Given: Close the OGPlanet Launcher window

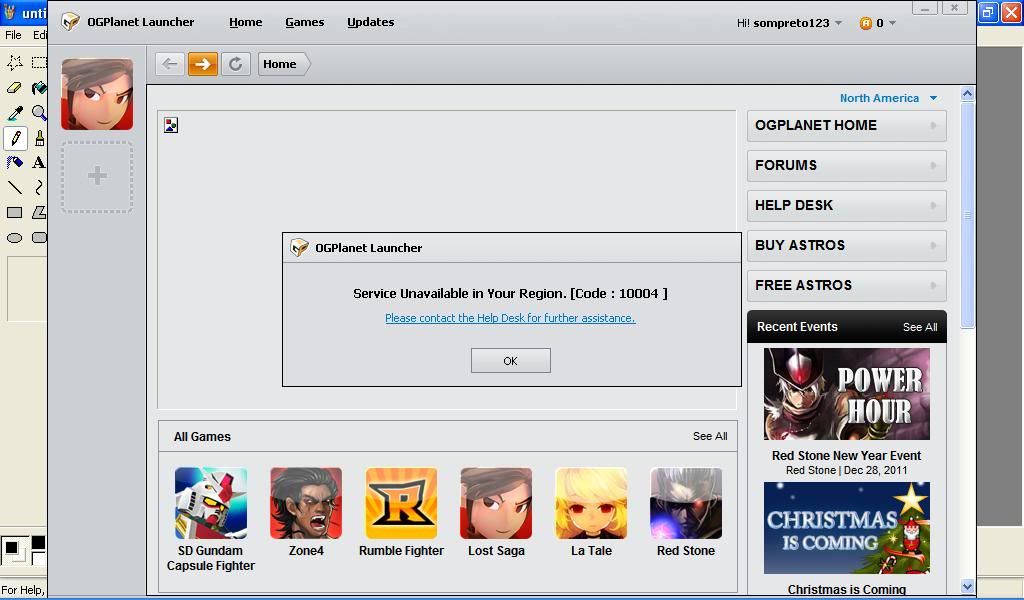Looking at the screenshot, I should pos(954,8).
